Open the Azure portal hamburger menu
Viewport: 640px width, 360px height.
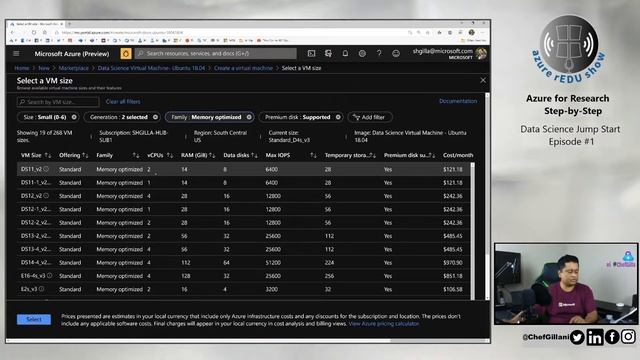(16, 53)
